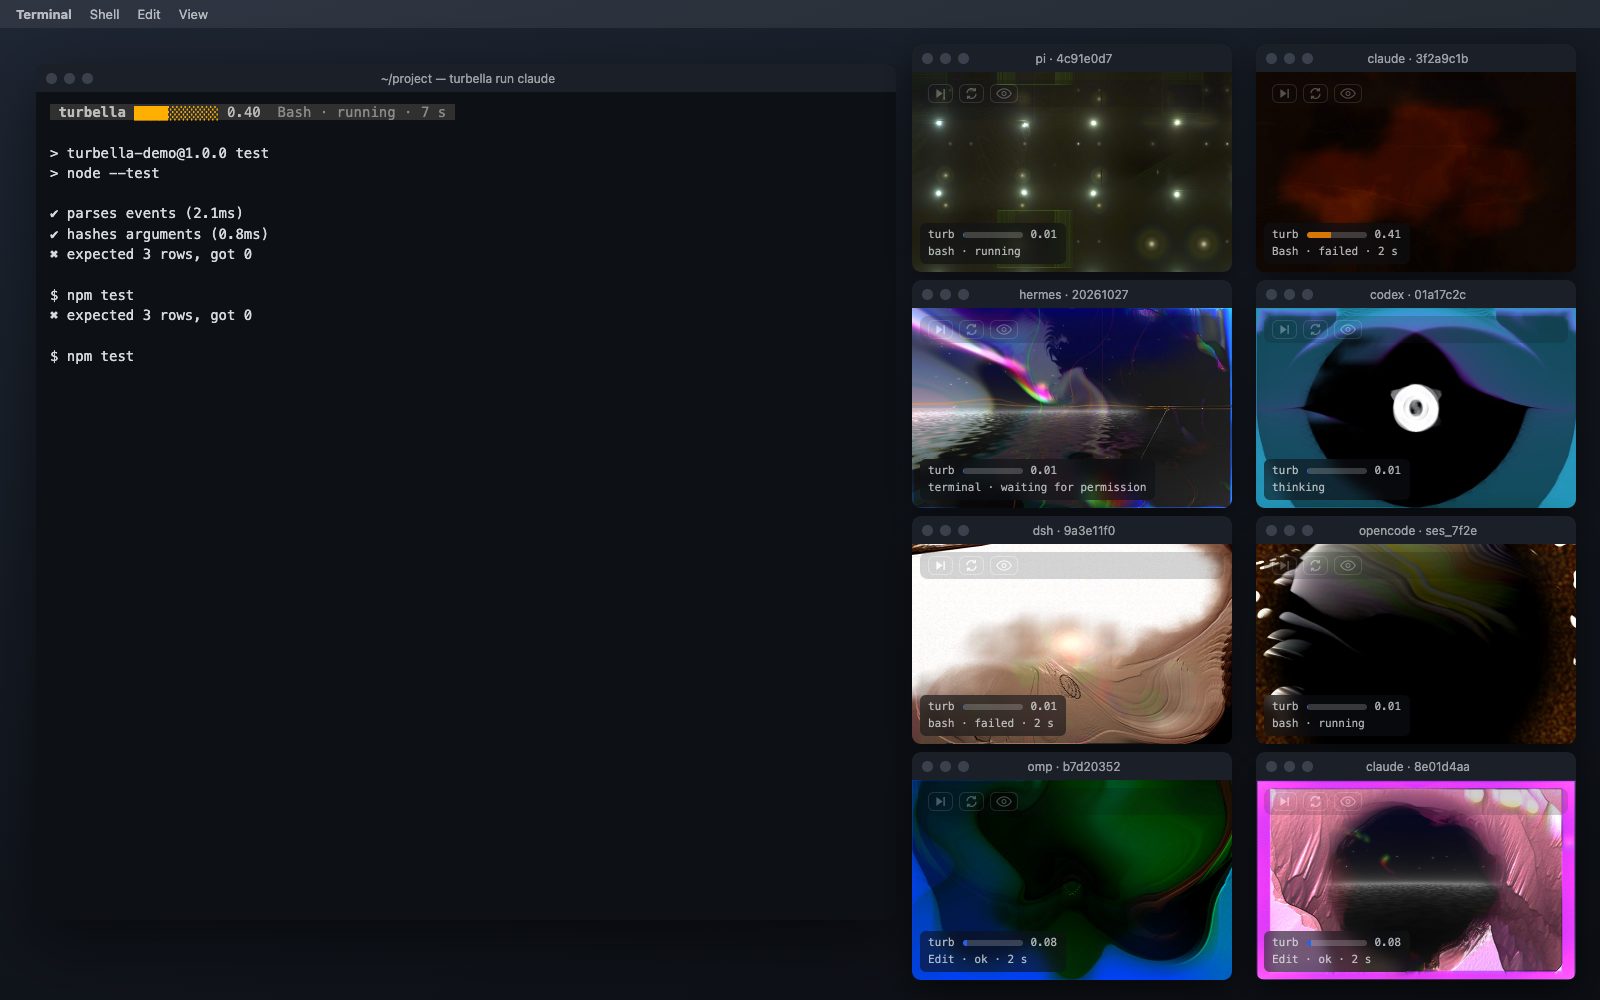
Task: Click turb slider in claude 3f2a9c1b window
Action: point(1336,235)
